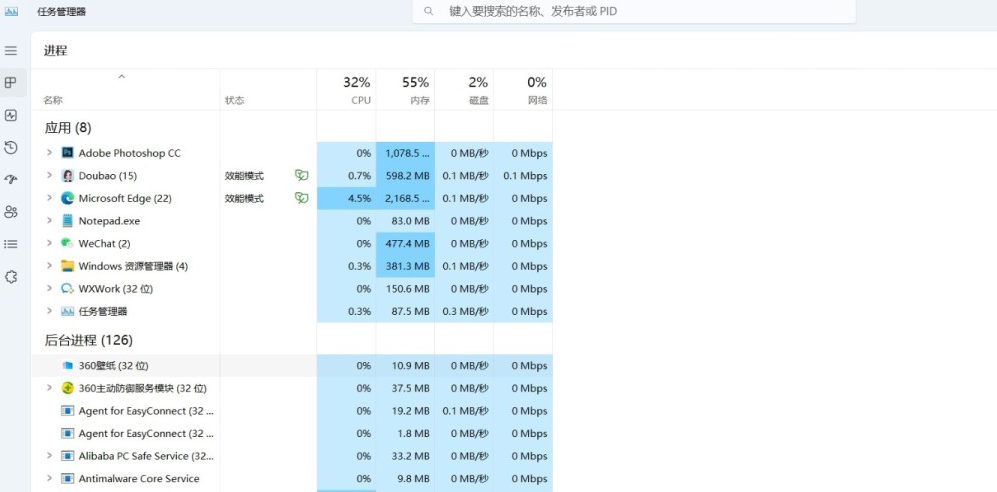Expand the WXWork (32 位) process
This screenshot has width=997, height=492.
[49, 289]
